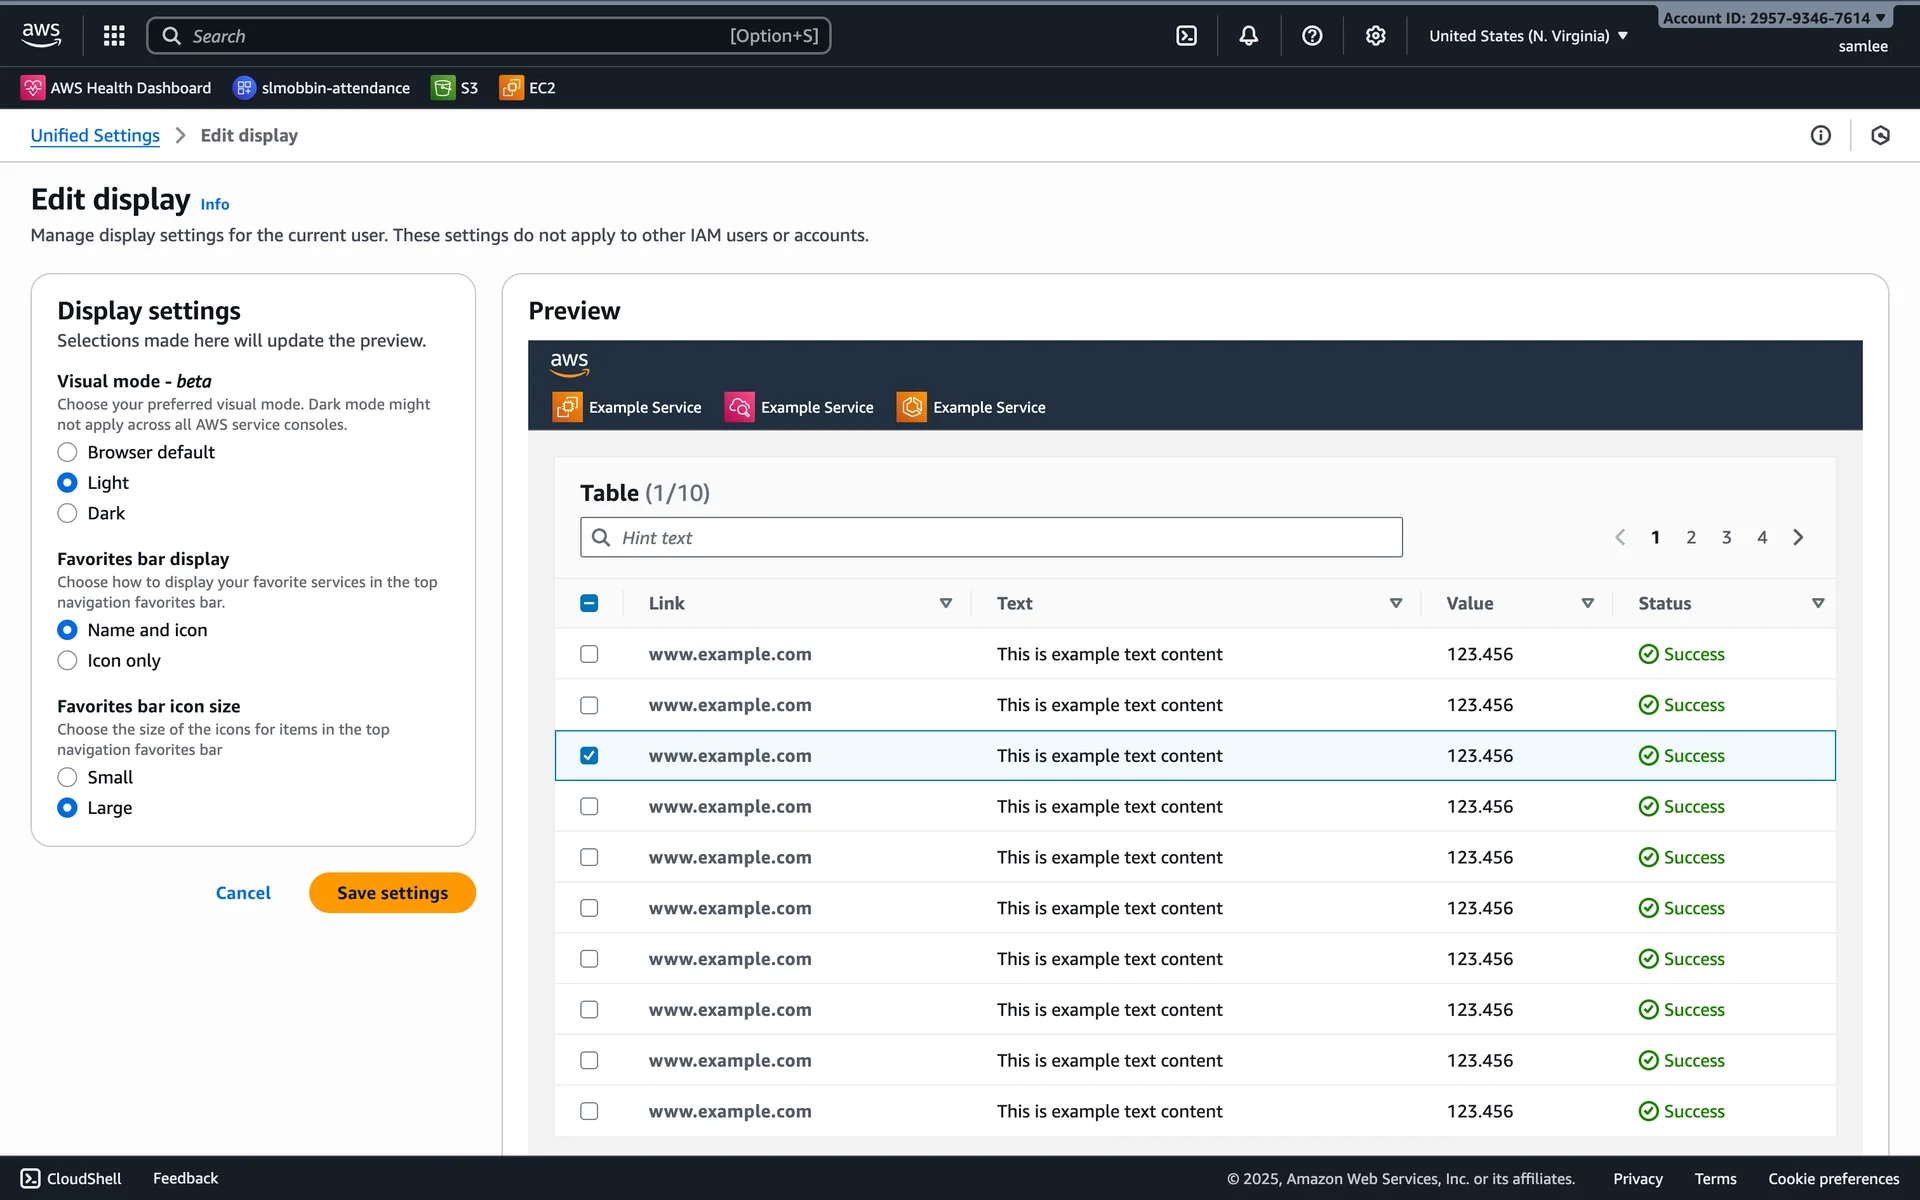Check the first table row checkbox

click(x=589, y=654)
